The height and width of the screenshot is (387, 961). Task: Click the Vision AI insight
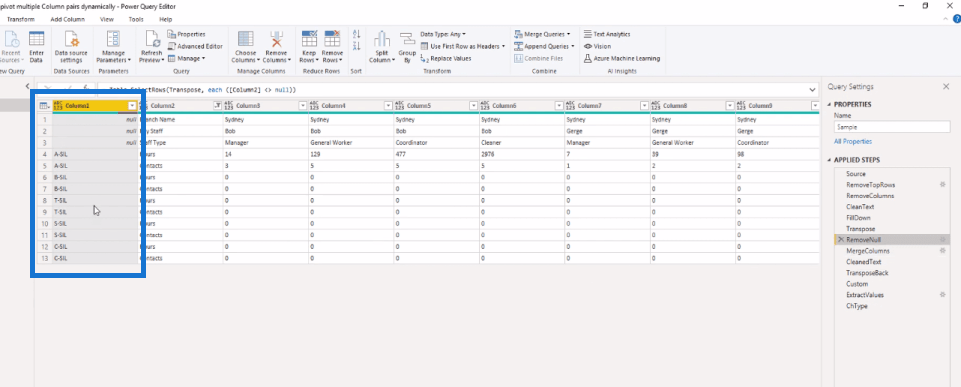coord(597,46)
